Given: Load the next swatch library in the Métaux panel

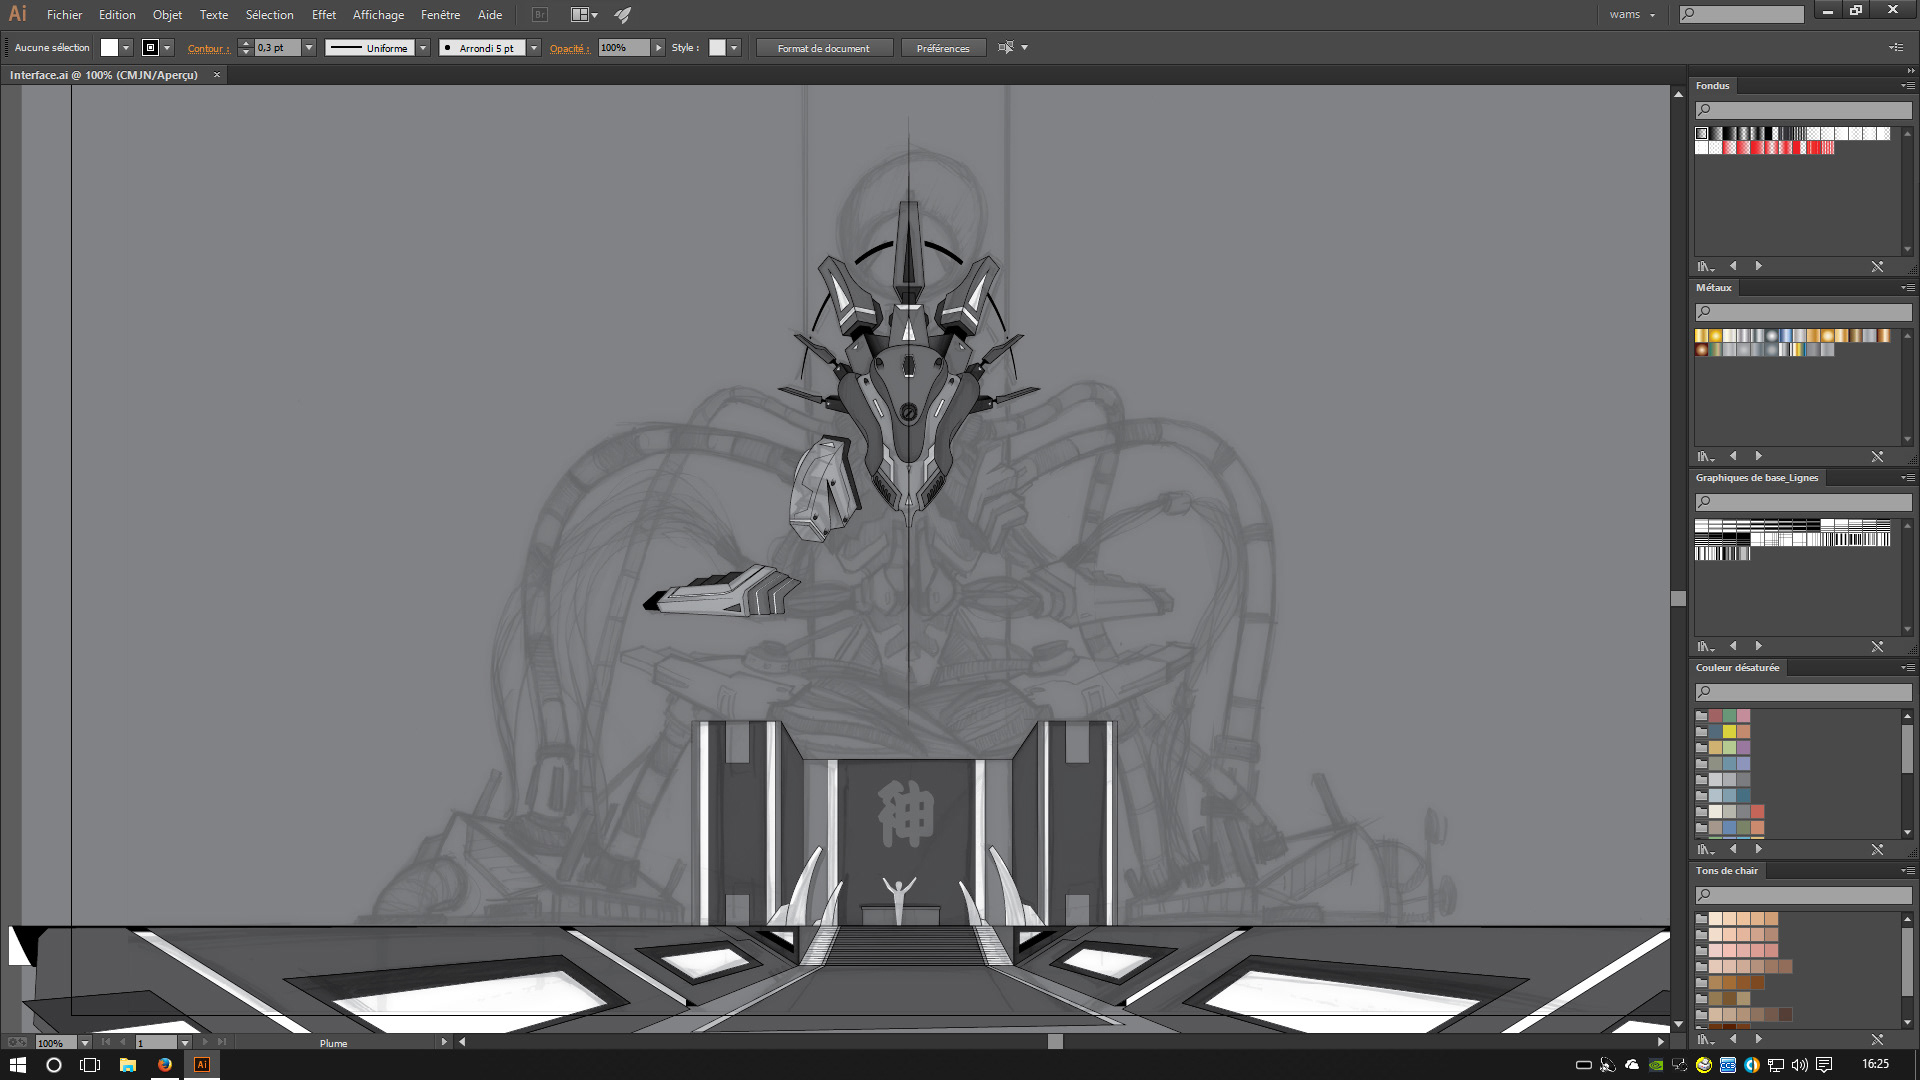Looking at the screenshot, I should [x=1758, y=456].
